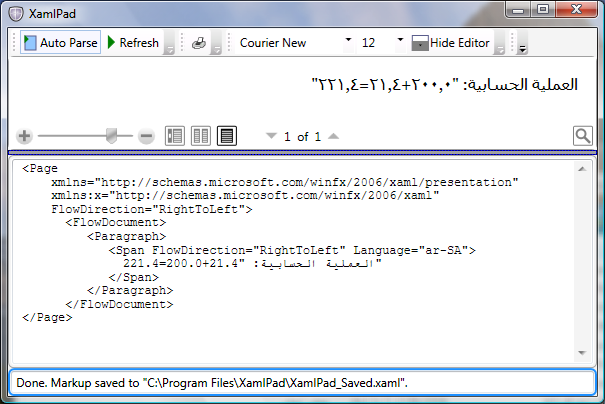
Task: Open the toolbar overflow arrow after Hide Editor
Action: click(x=500, y=43)
